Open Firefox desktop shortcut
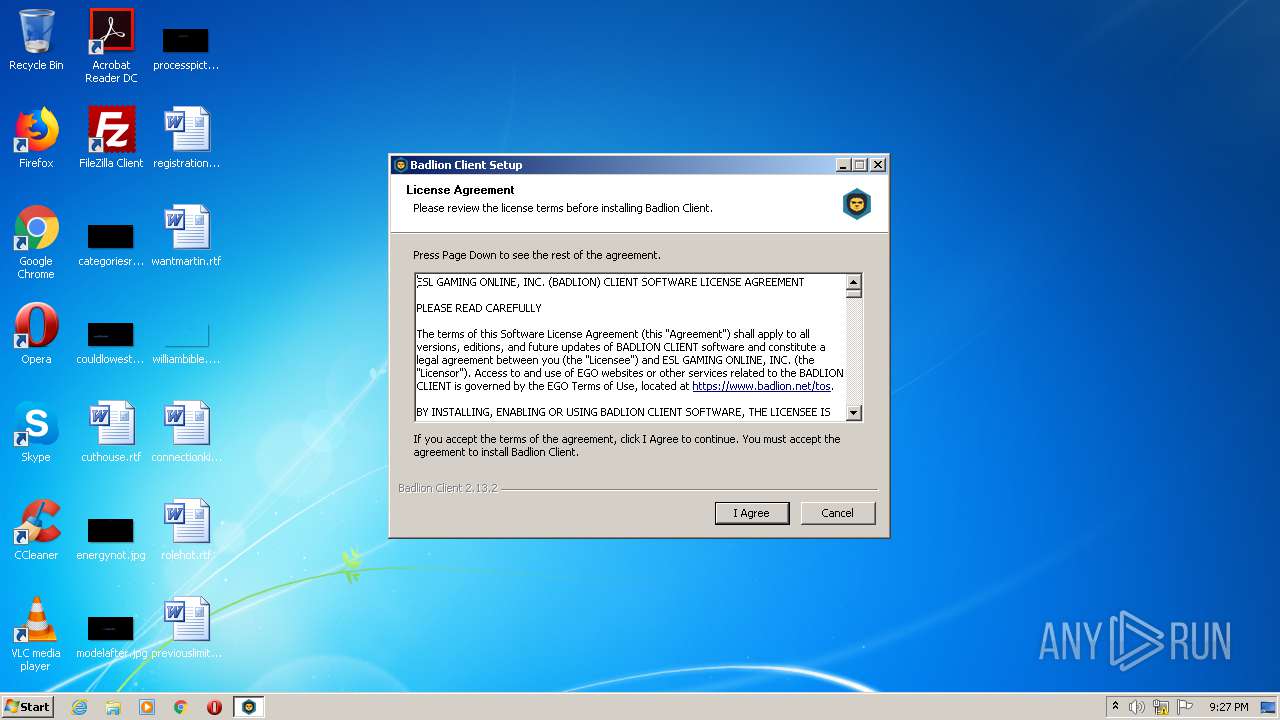 36,139
